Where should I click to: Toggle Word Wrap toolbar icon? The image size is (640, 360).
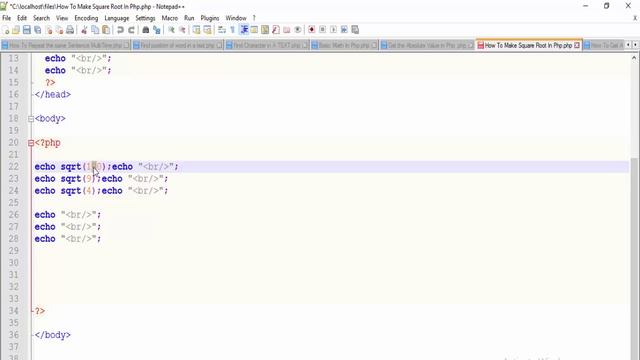click(x=222, y=30)
